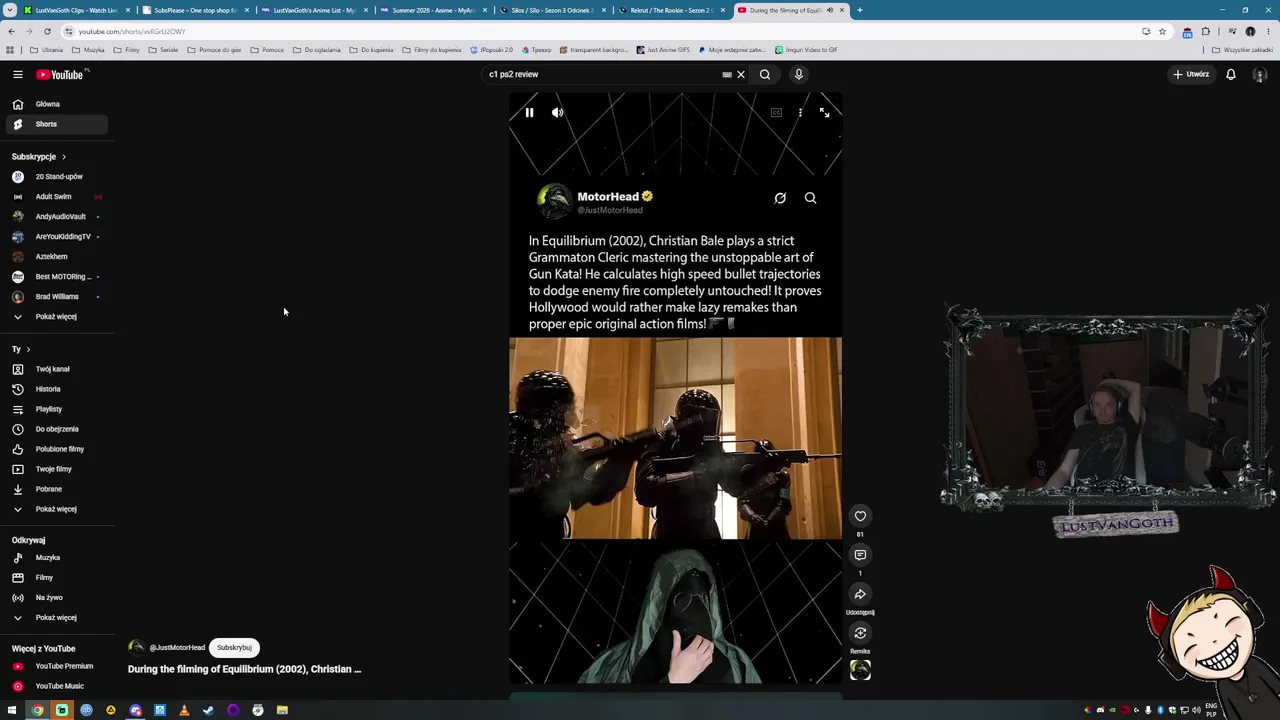Expand Odkrywaj with Pokaż więcej
This screenshot has height=720, width=1280.
[x=55, y=618]
